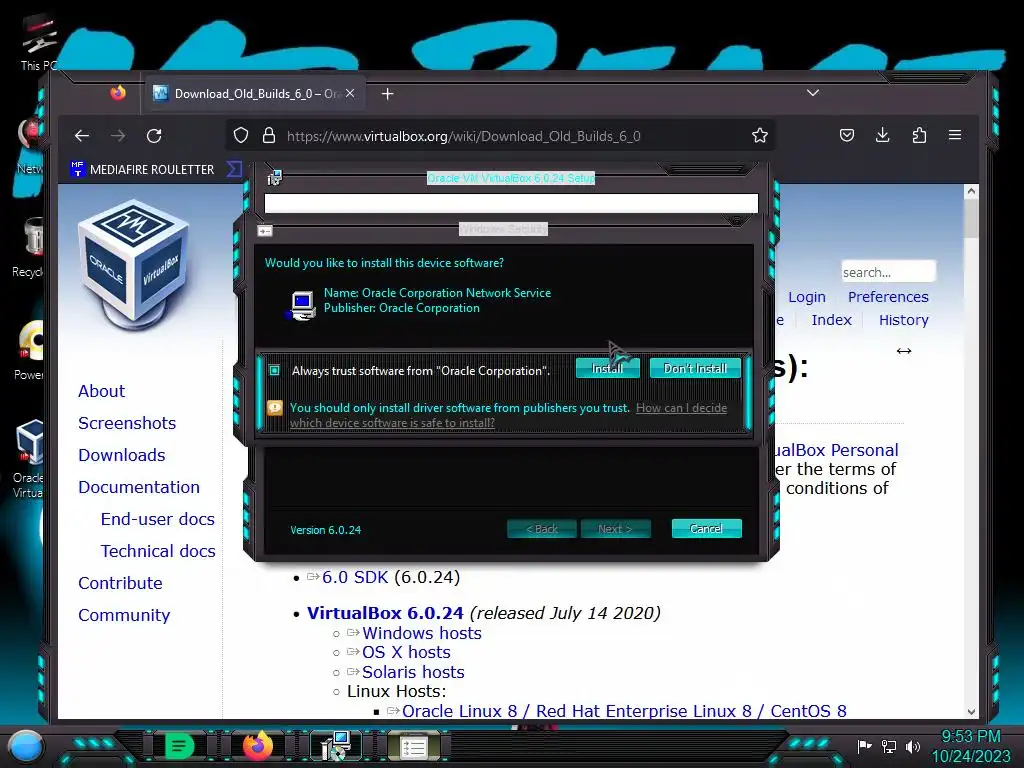Viewport: 1024px width, 768px height.
Task: Switch to the VirtualBox installer taskbar item
Action: point(336,746)
